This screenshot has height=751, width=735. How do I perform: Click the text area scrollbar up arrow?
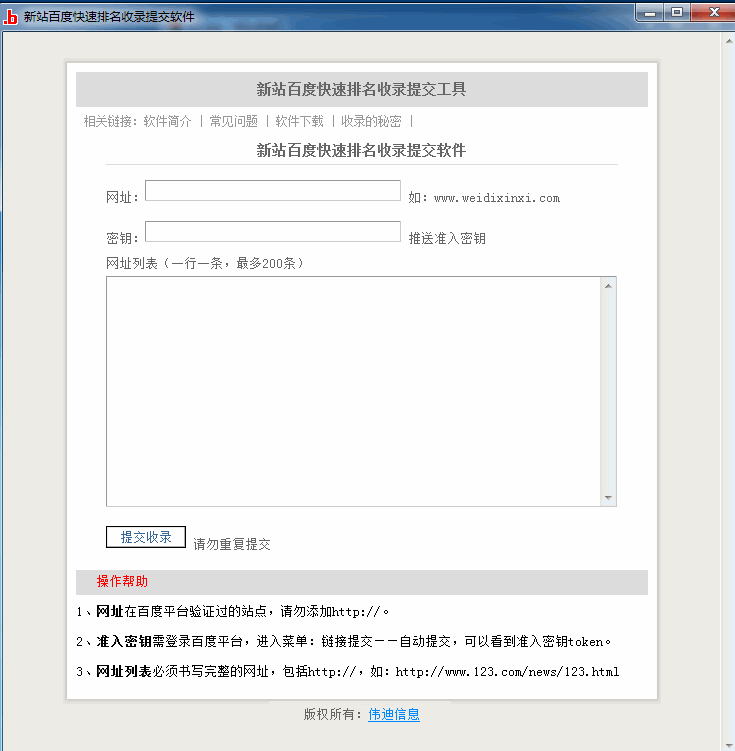coord(608,286)
